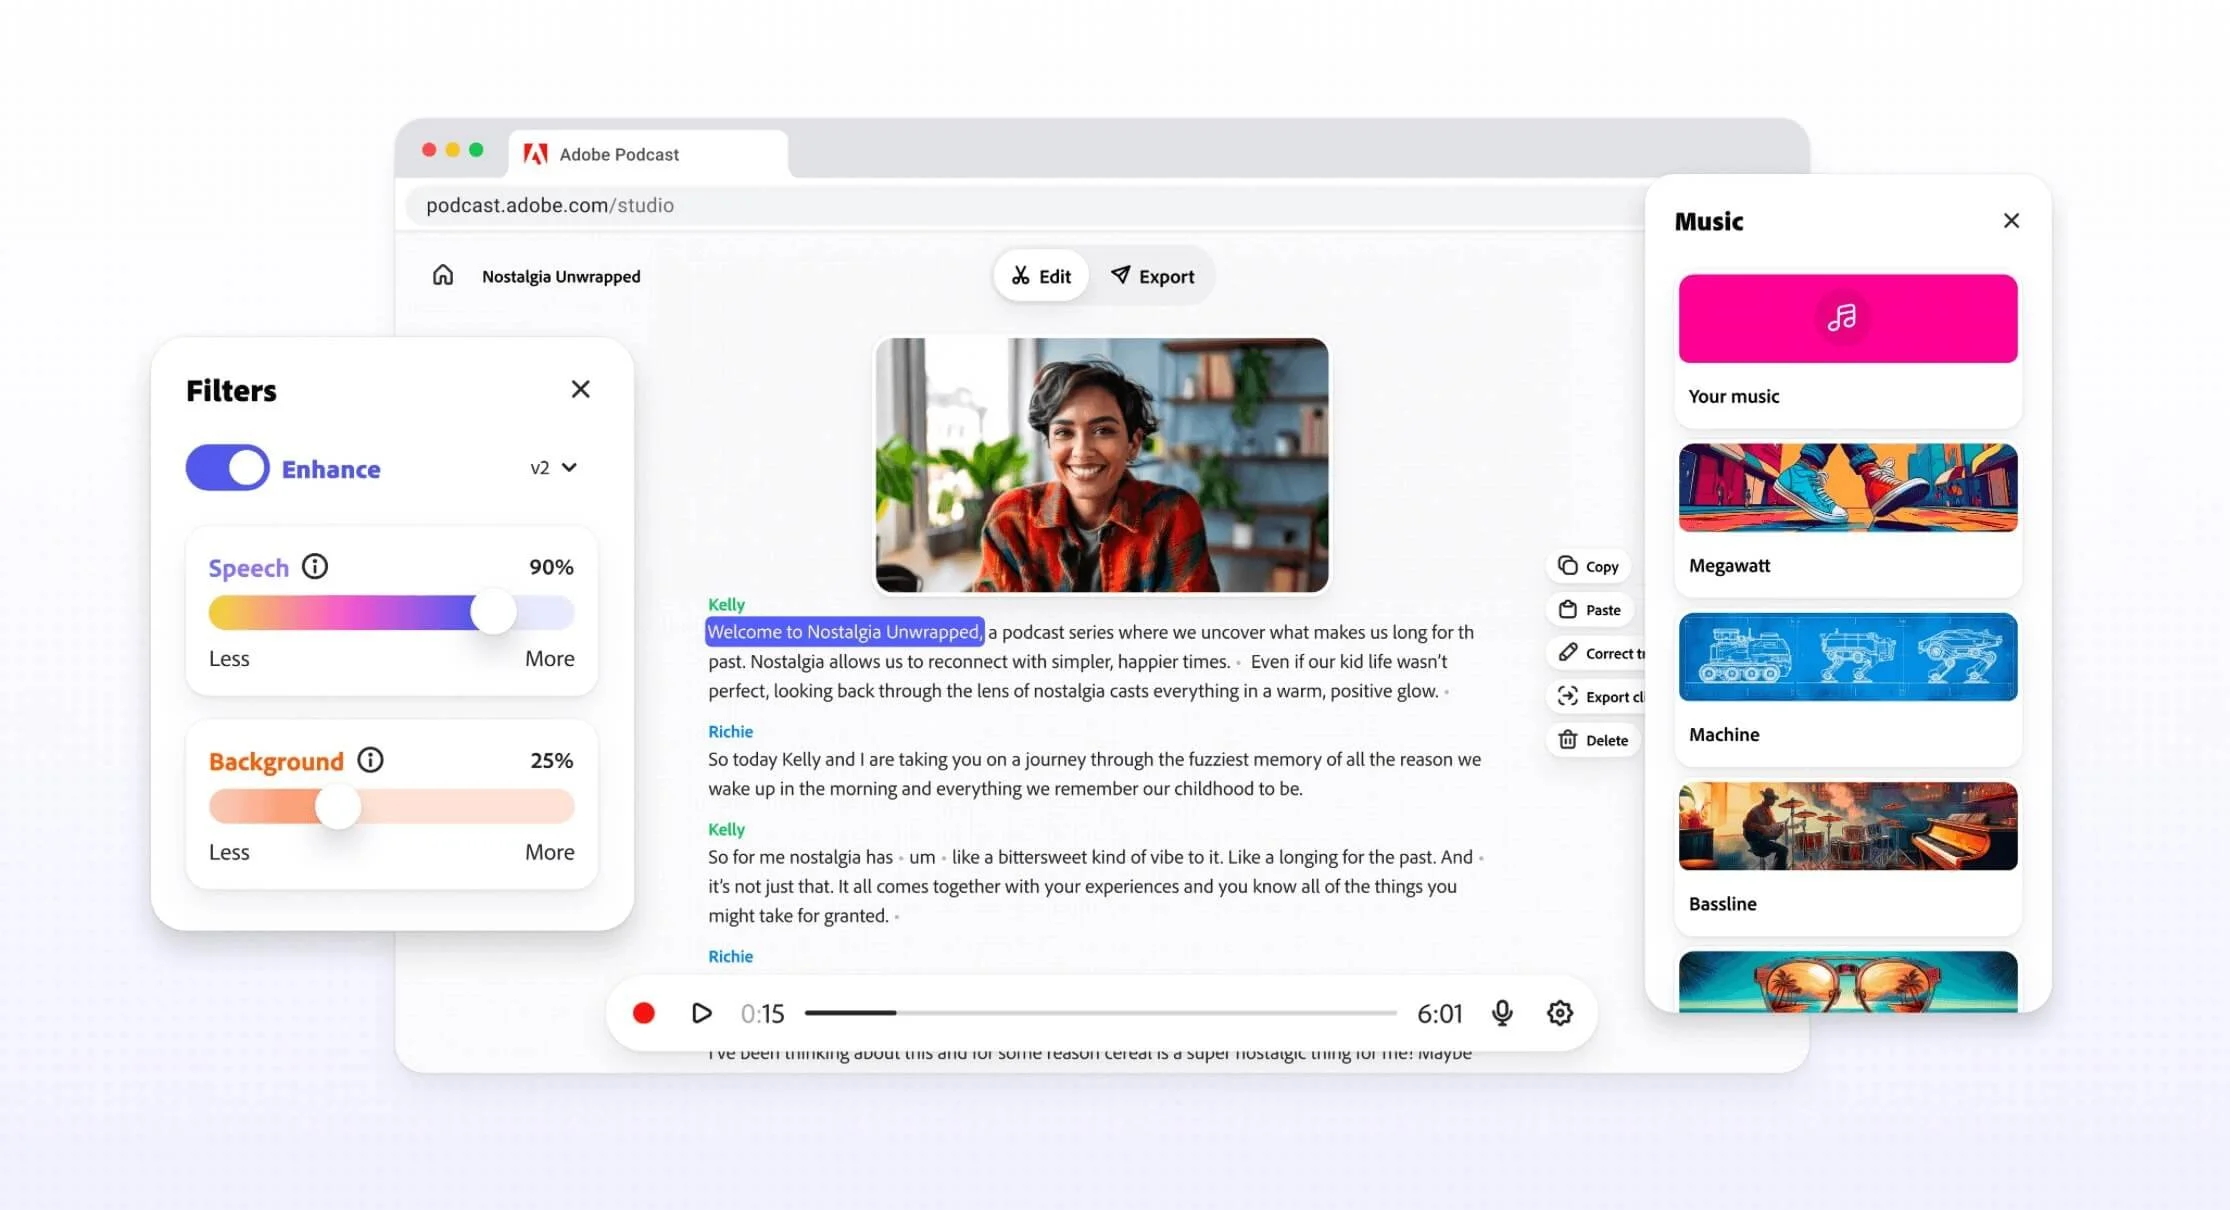Select the microphone icon in the playback bar

click(x=1503, y=1013)
